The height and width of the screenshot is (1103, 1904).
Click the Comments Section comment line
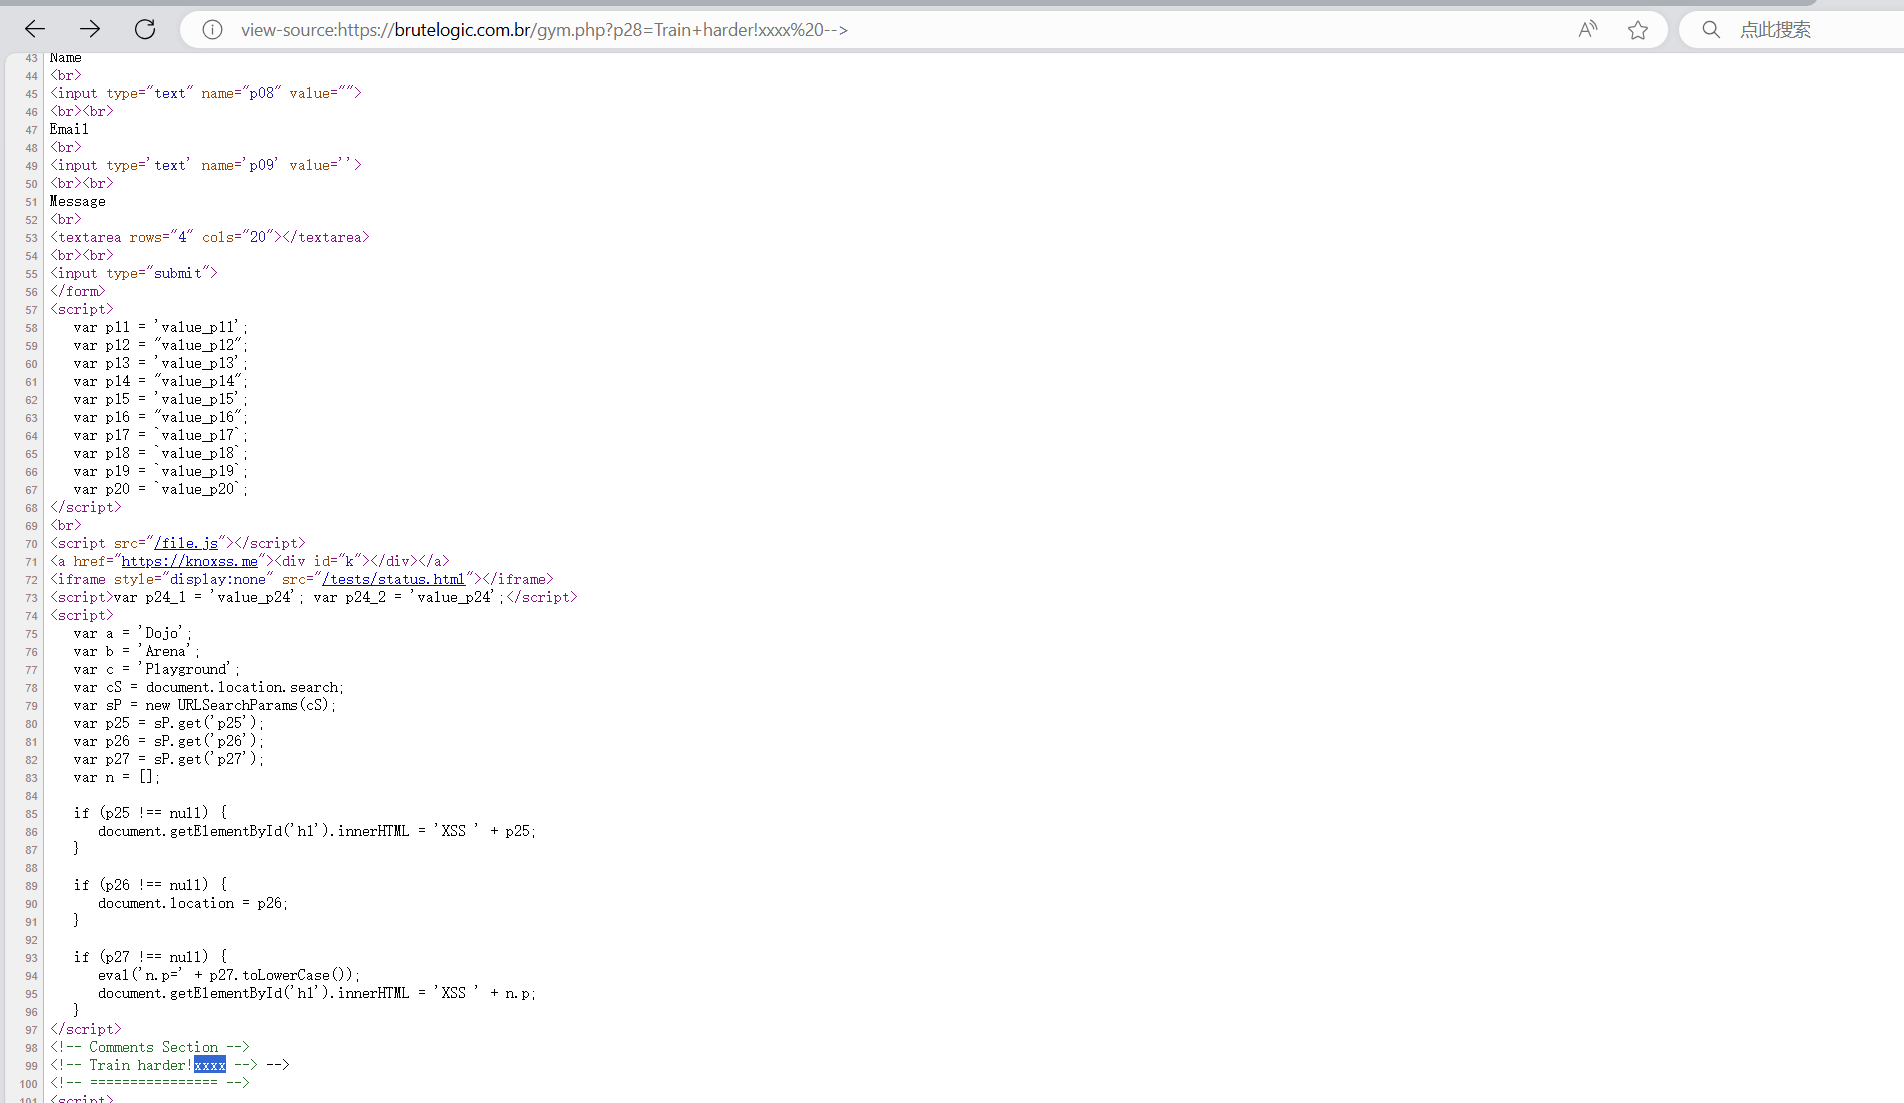coord(150,1047)
